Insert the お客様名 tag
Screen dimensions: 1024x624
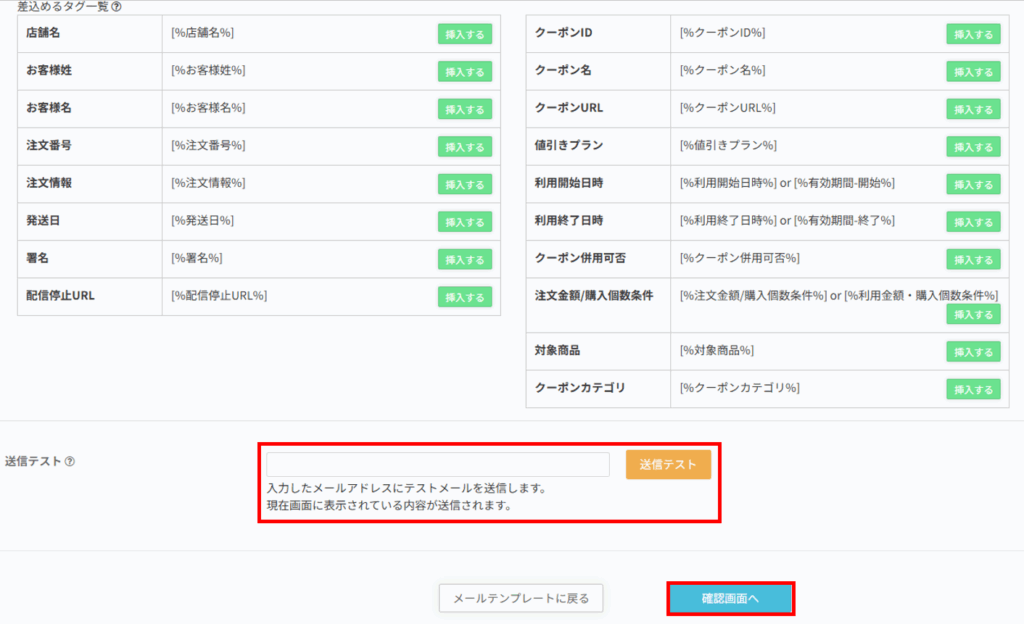click(x=464, y=109)
